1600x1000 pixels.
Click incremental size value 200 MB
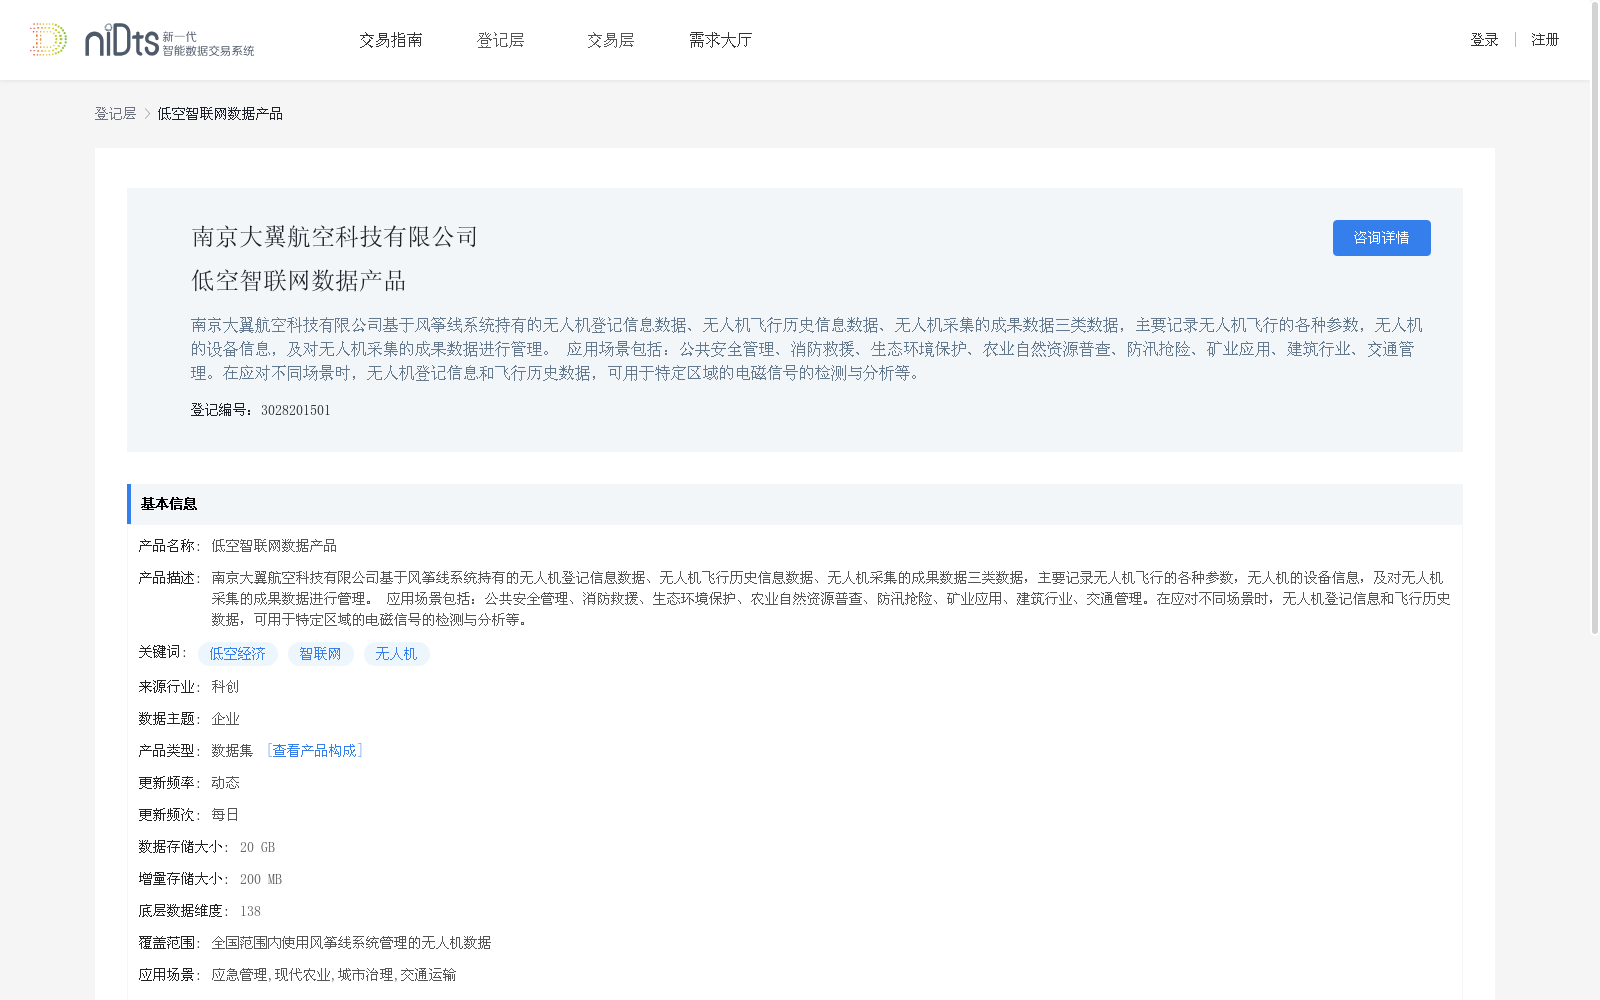261,879
